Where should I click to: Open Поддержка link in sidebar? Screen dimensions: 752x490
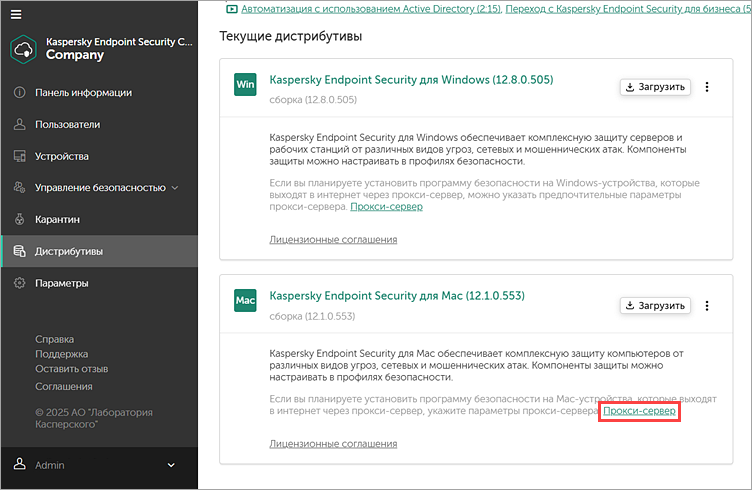coord(61,354)
